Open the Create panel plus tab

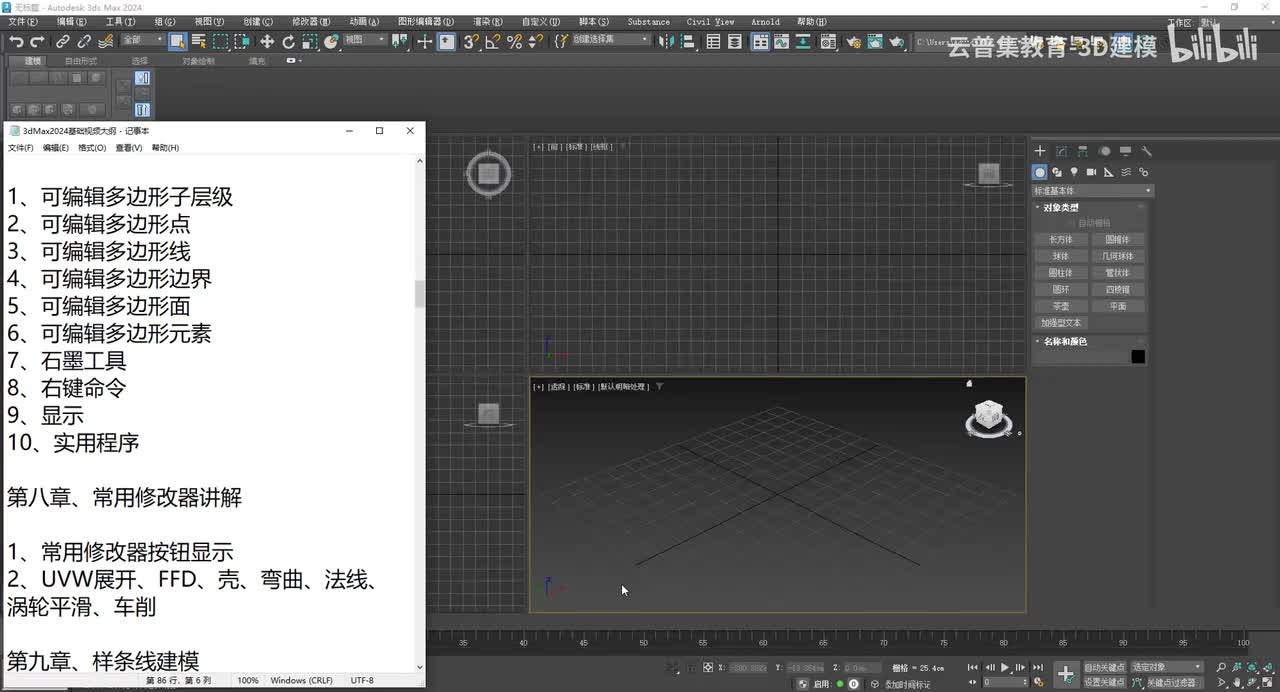point(1040,151)
